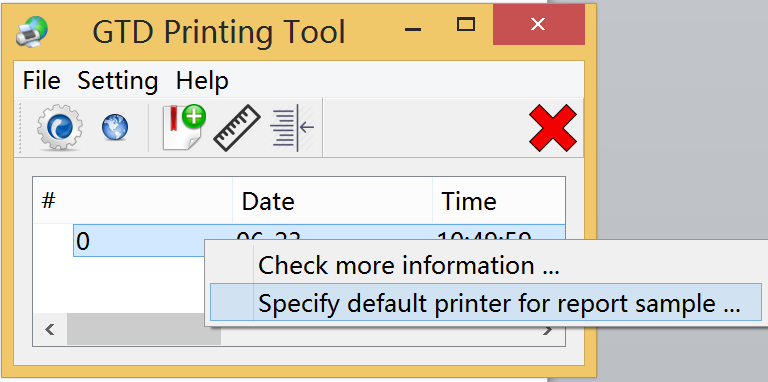
Task: Maximize the GTD Printing Tool window
Action: [x=466, y=24]
